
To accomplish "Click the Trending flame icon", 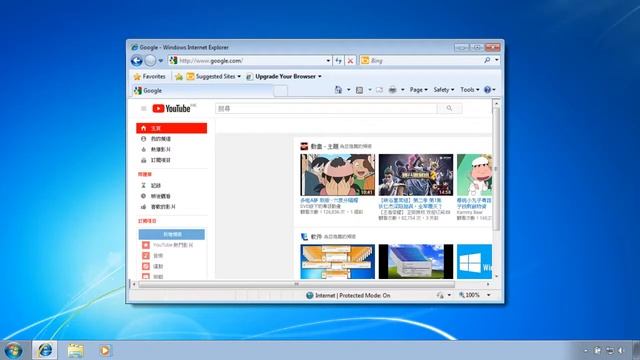I will (x=144, y=150).
